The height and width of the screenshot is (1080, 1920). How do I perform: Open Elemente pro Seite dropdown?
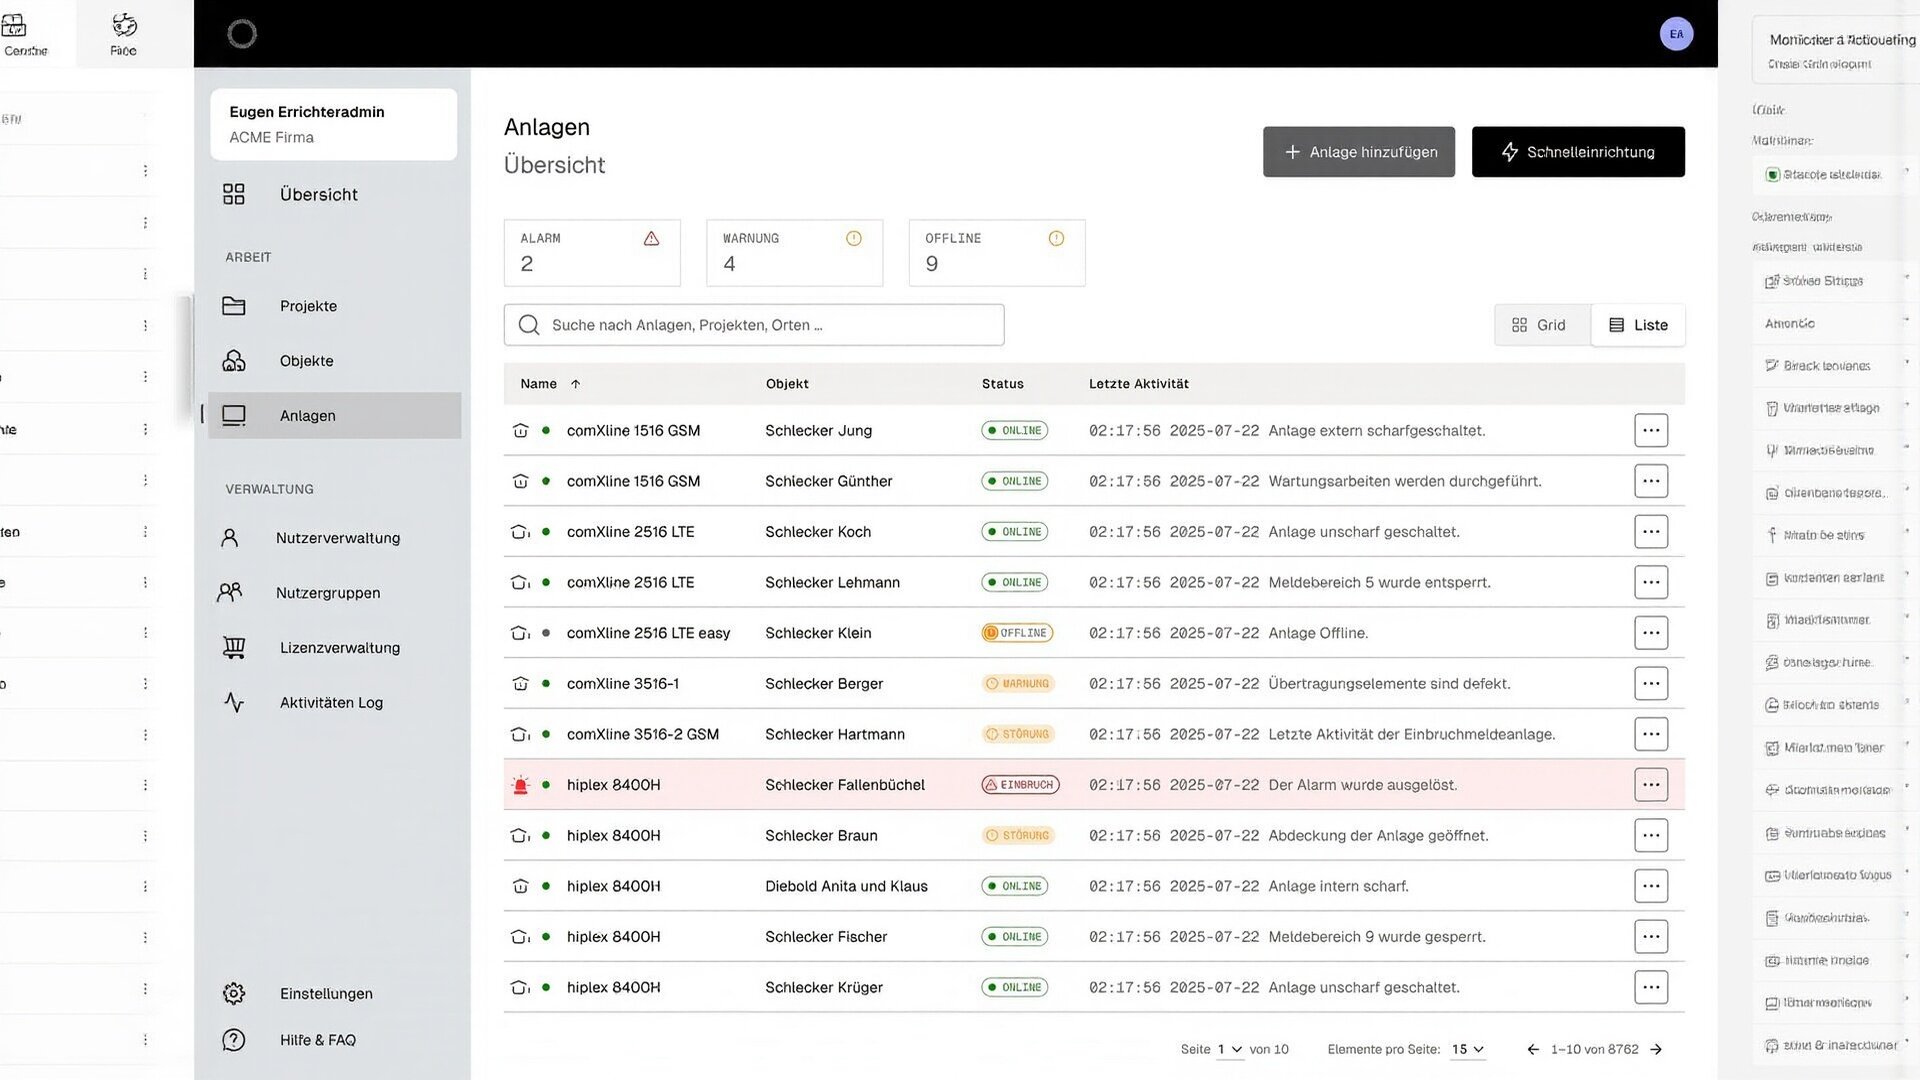1468,1049
